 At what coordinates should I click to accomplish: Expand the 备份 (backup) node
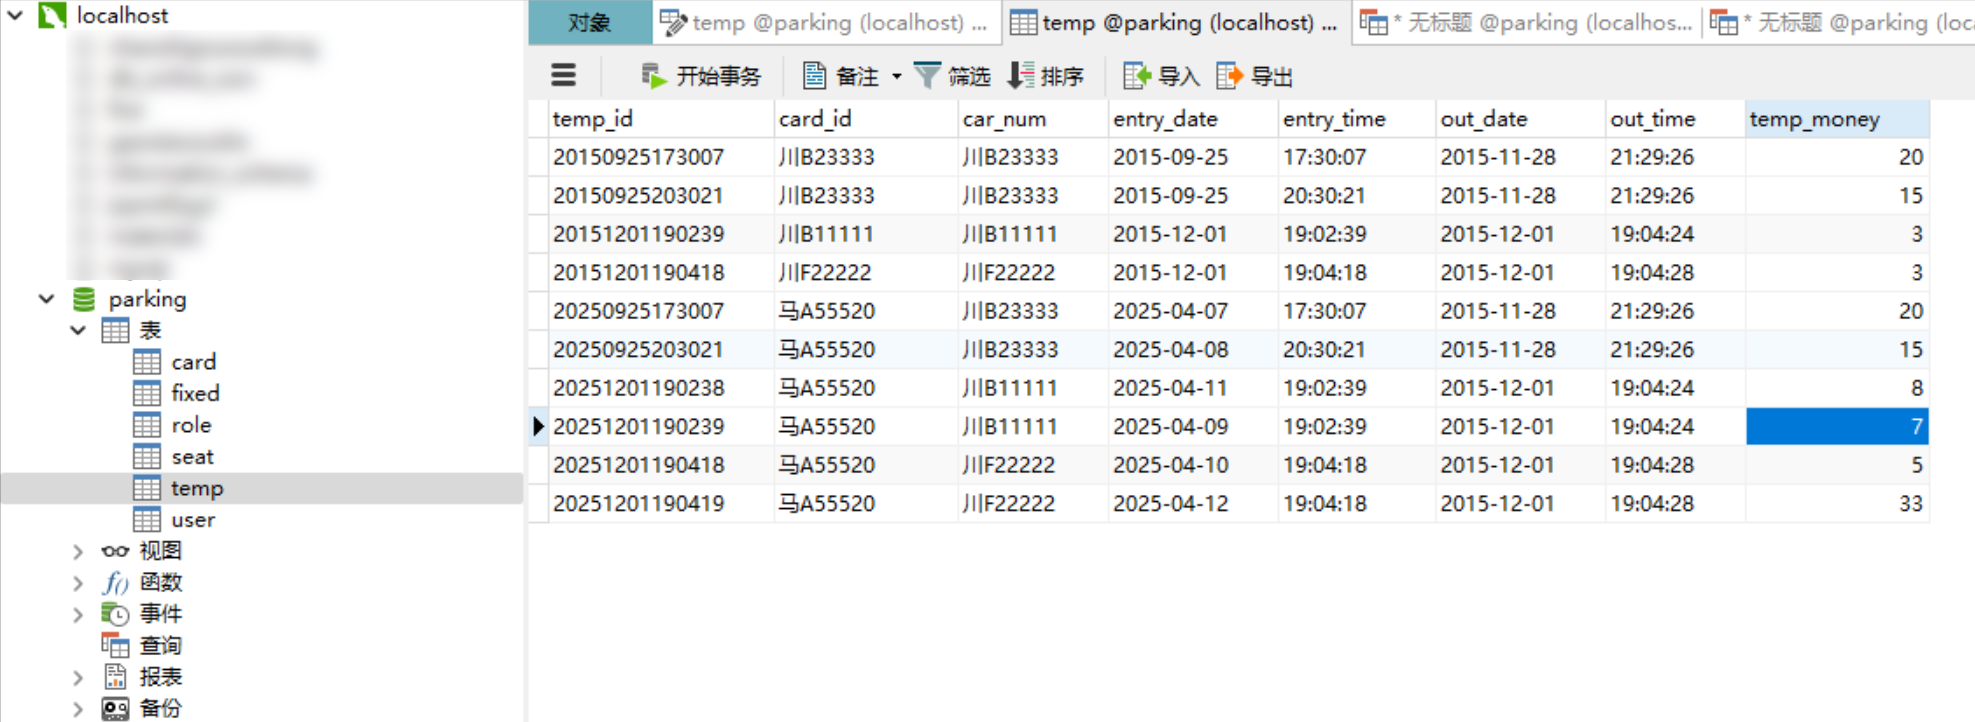pos(78,709)
